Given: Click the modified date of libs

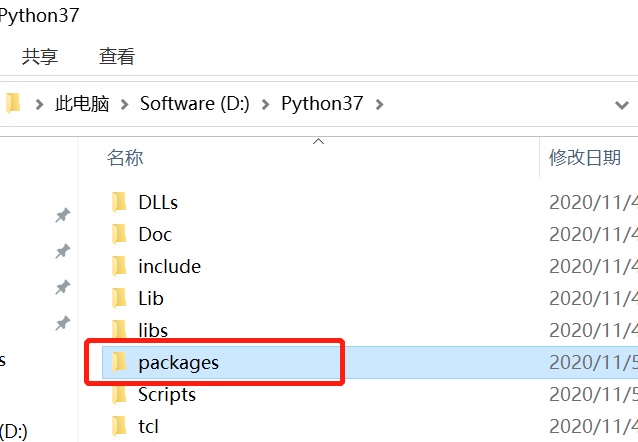Looking at the screenshot, I should point(593,330).
